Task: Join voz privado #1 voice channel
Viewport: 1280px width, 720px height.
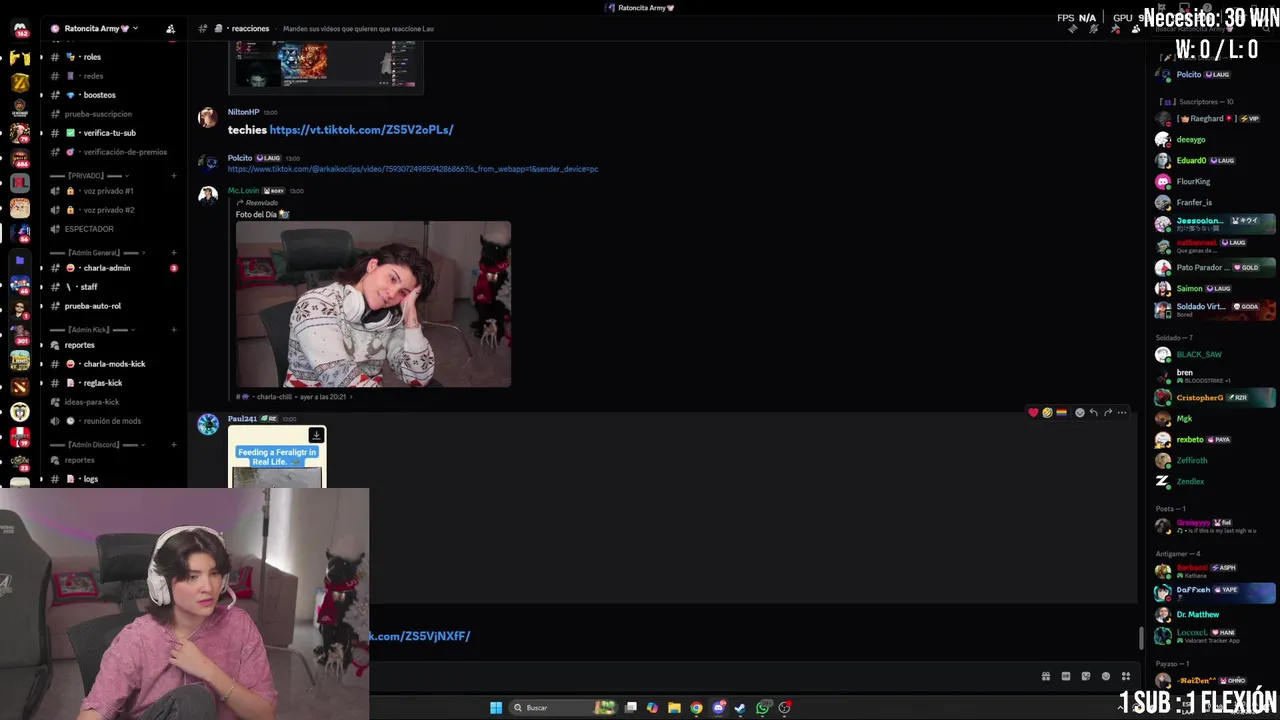Action: [110, 191]
